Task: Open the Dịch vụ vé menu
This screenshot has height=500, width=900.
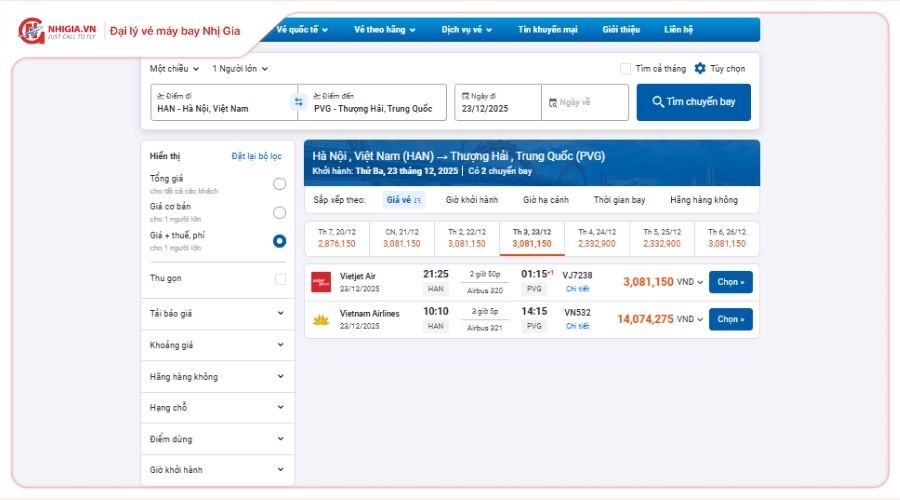Action: (467, 29)
